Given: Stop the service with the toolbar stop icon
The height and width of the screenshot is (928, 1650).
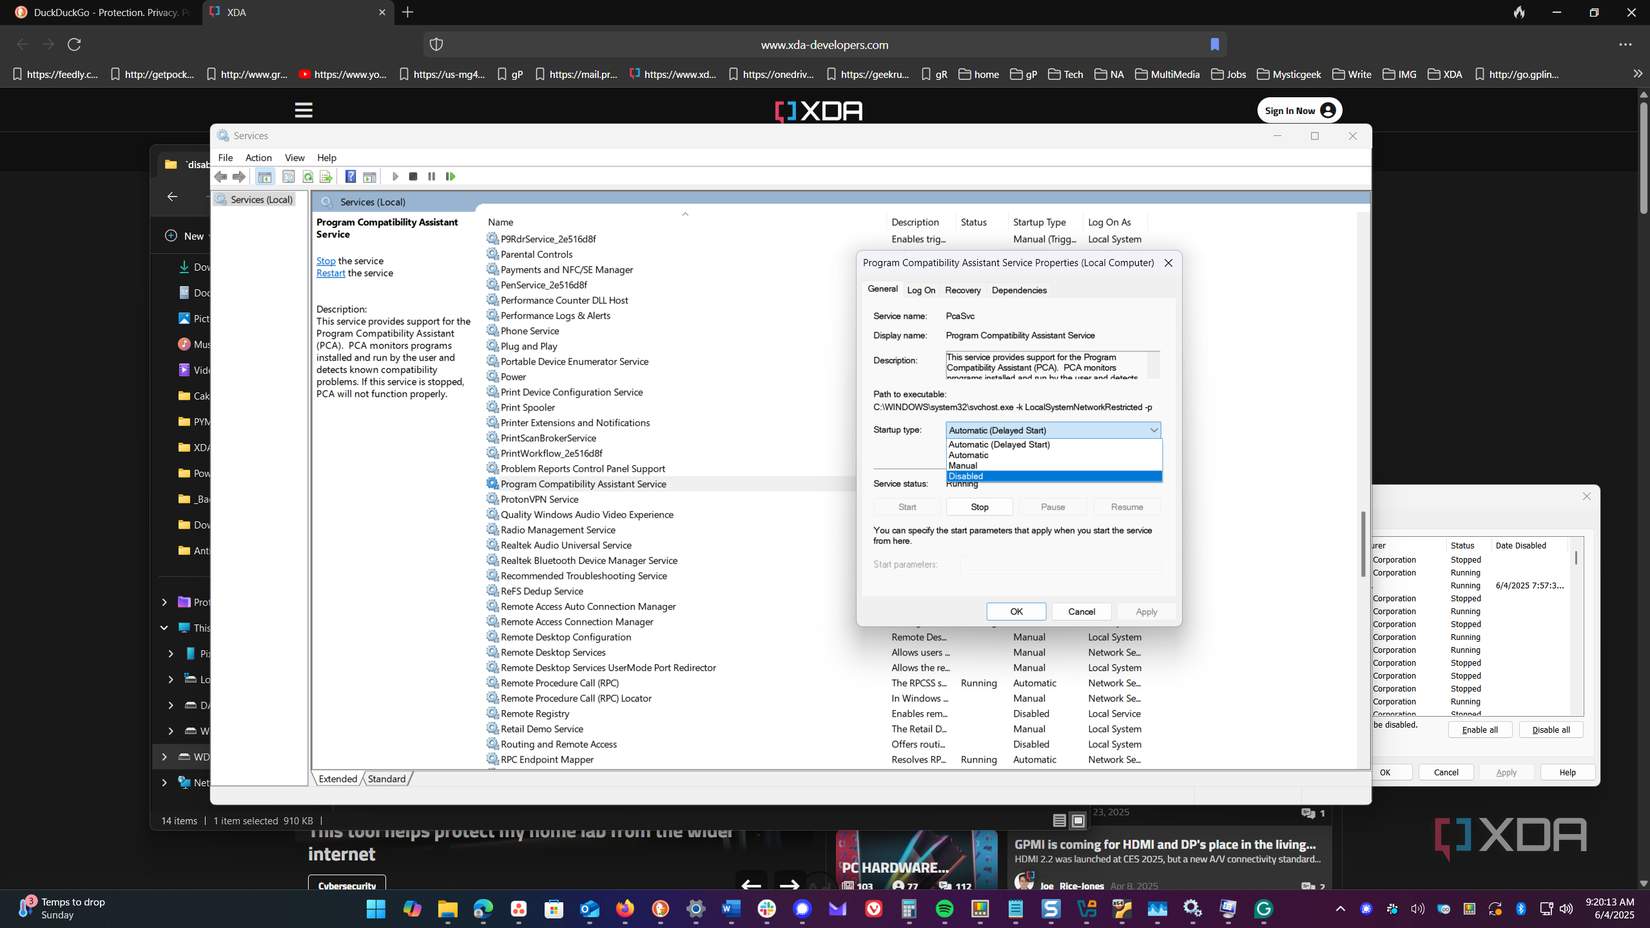Looking at the screenshot, I should (x=413, y=176).
